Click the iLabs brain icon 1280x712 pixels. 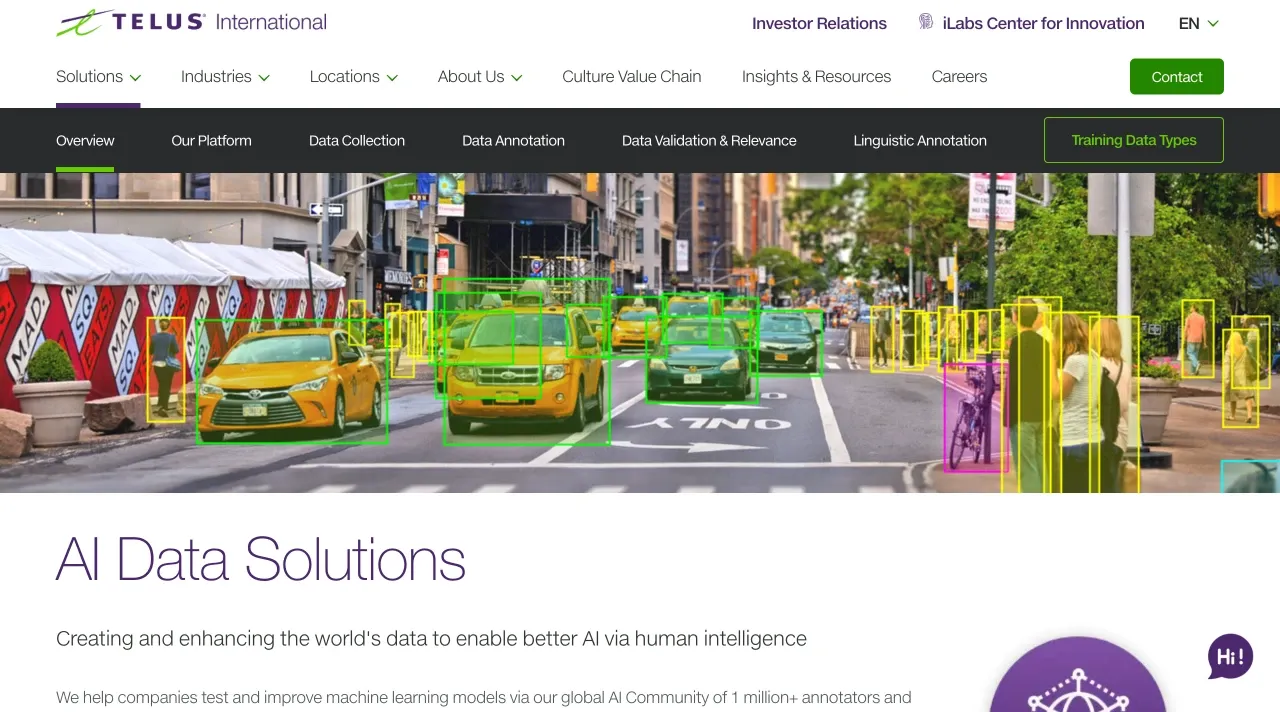pyautogui.click(x=926, y=22)
